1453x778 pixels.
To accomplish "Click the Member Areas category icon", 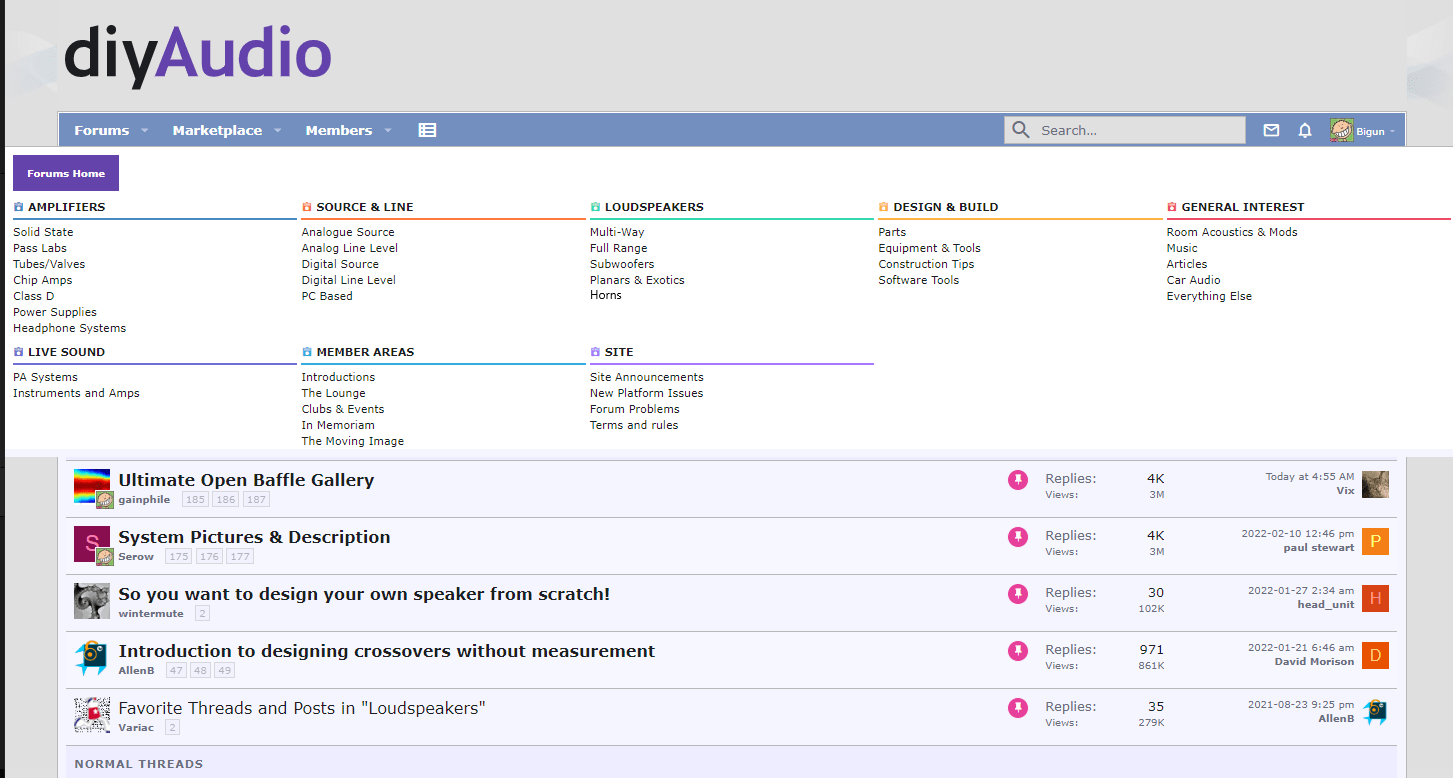I will tap(307, 352).
